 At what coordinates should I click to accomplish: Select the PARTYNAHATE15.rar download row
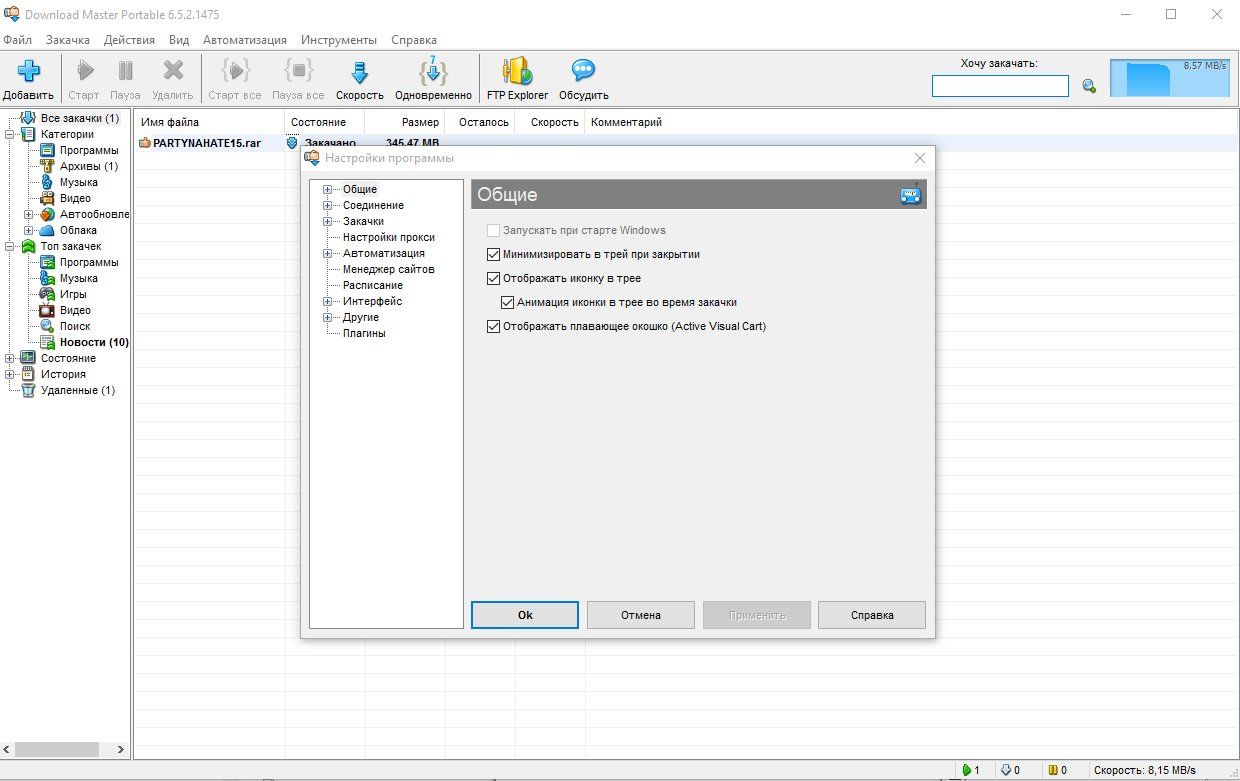tap(686, 143)
